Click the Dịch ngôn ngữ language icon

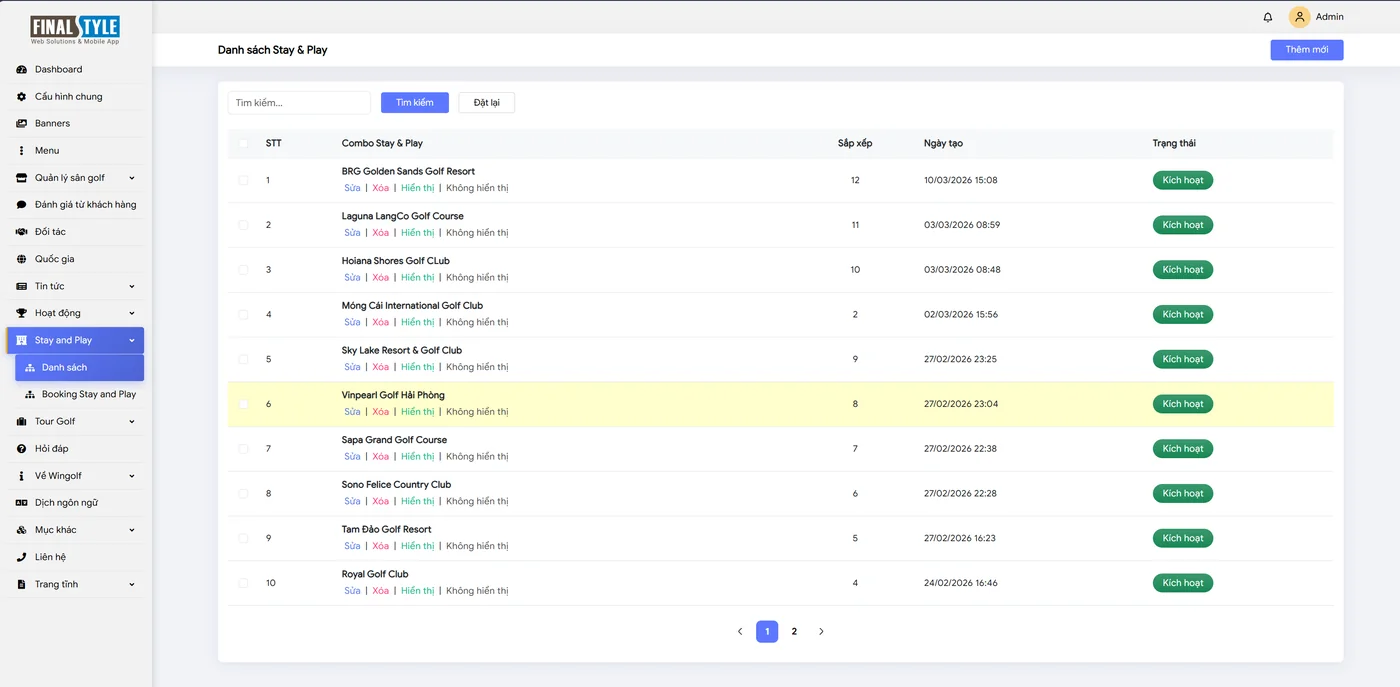[x=22, y=503]
